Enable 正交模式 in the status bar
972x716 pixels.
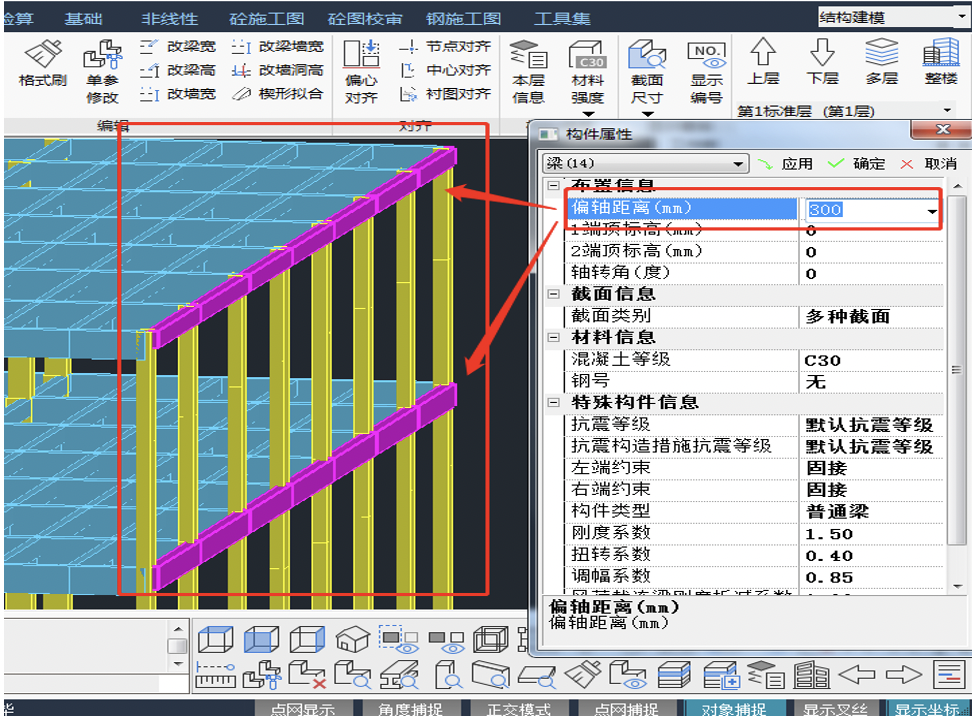point(518,707)
